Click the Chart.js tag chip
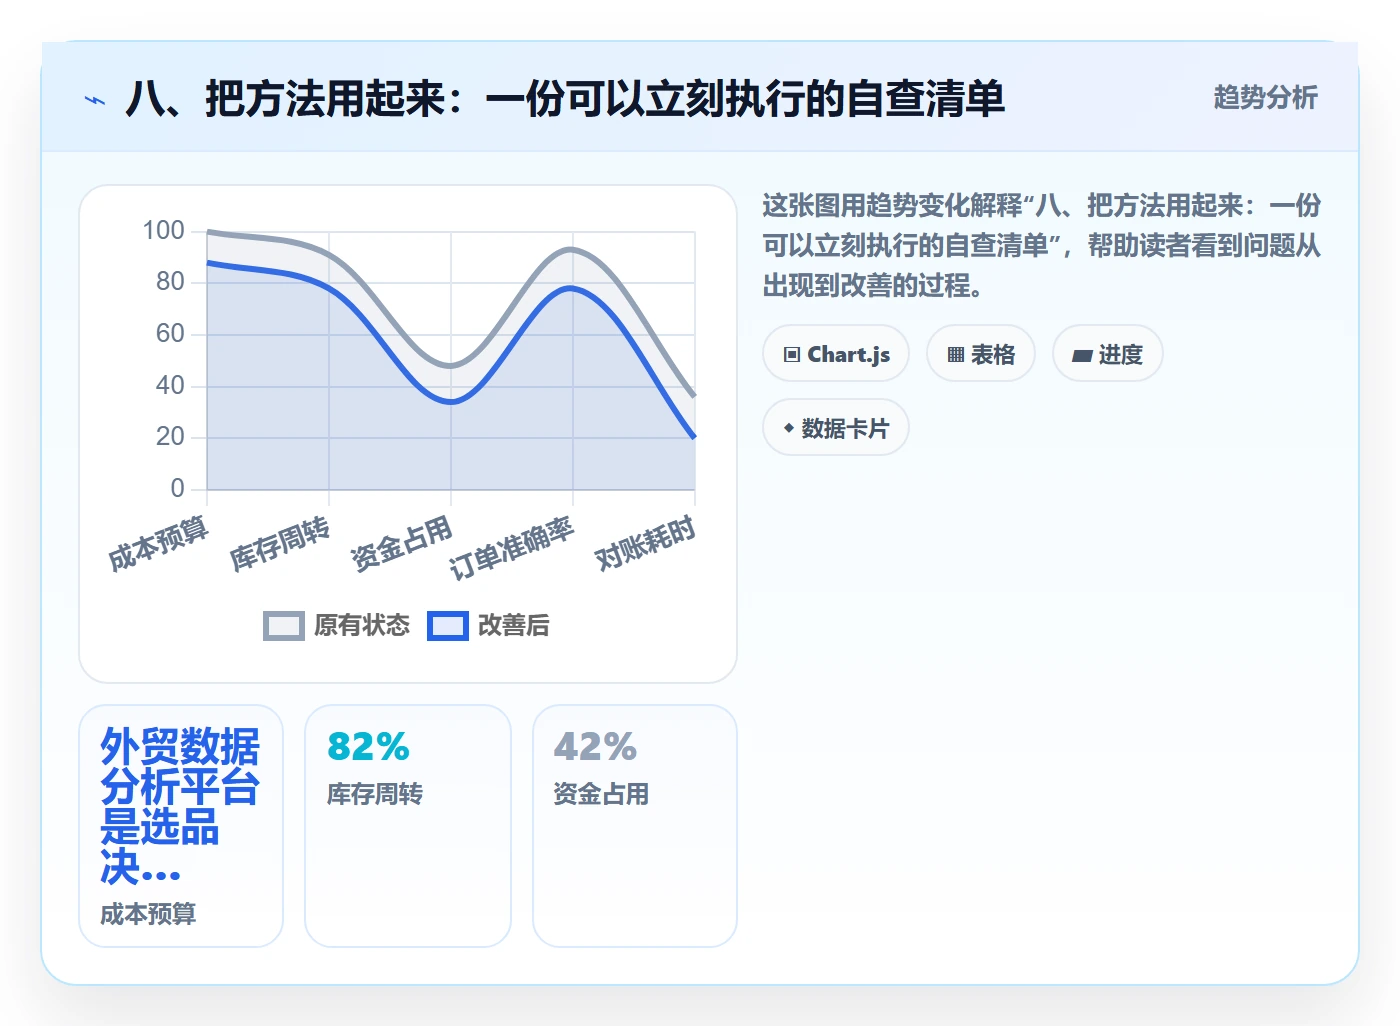 (x=836, y=354)
